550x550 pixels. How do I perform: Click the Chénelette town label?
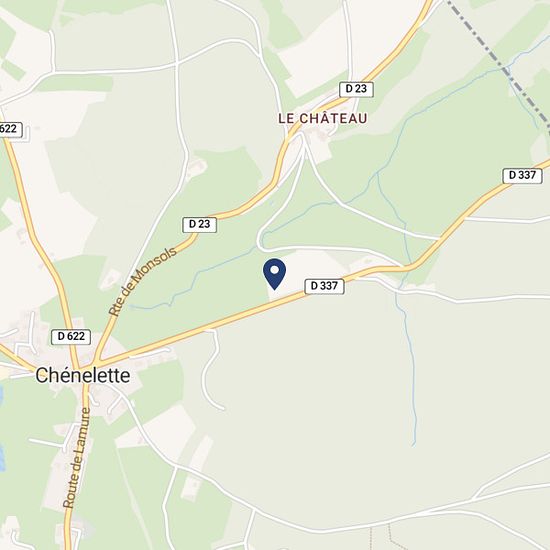click(x=83, y=375)
